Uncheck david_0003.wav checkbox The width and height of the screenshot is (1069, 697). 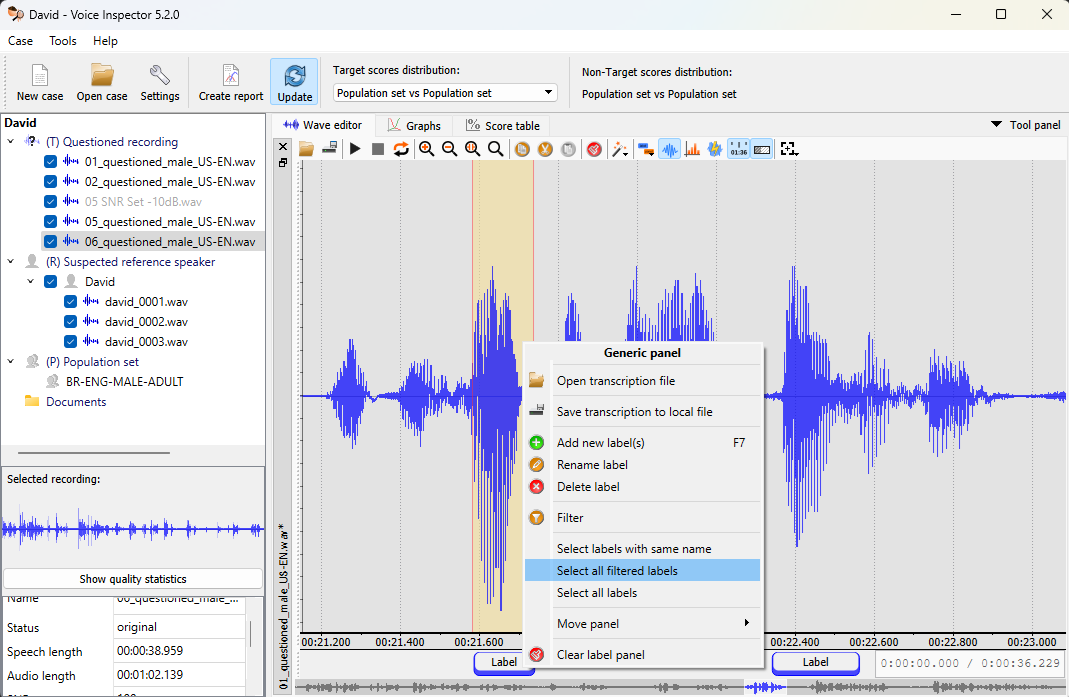tap(70, 342)
